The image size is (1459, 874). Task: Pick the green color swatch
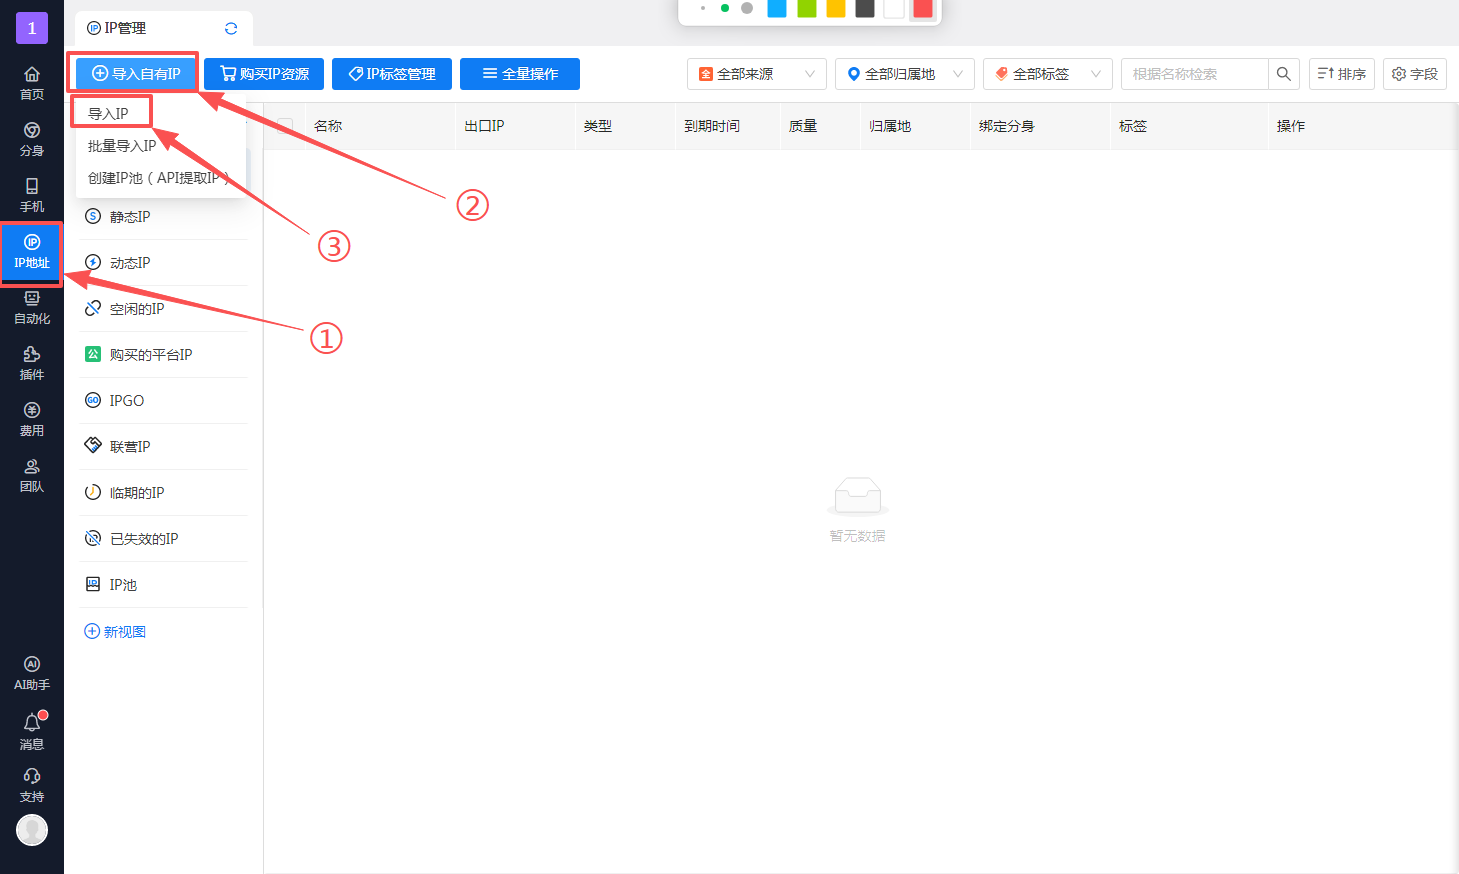pos(806,8)
